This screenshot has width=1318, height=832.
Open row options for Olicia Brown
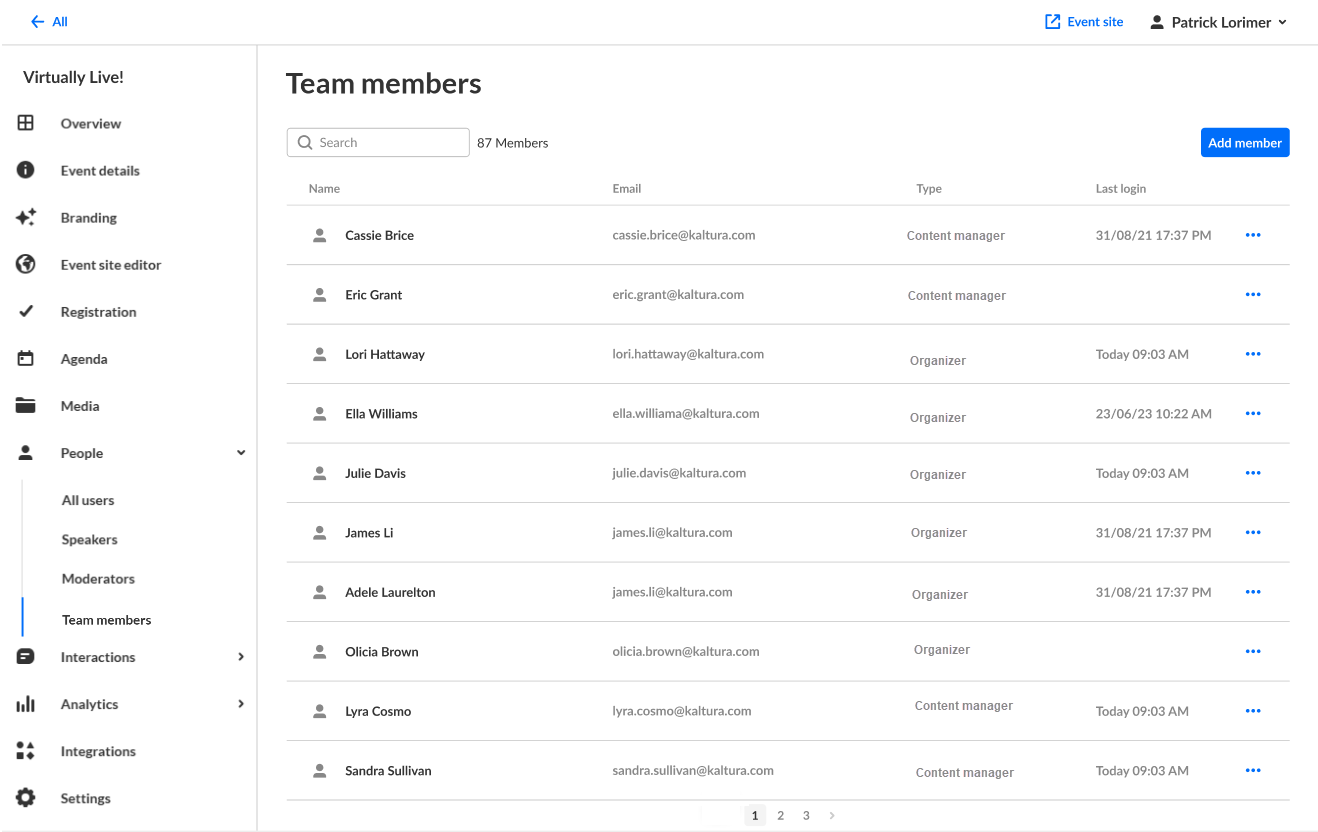1253,652
